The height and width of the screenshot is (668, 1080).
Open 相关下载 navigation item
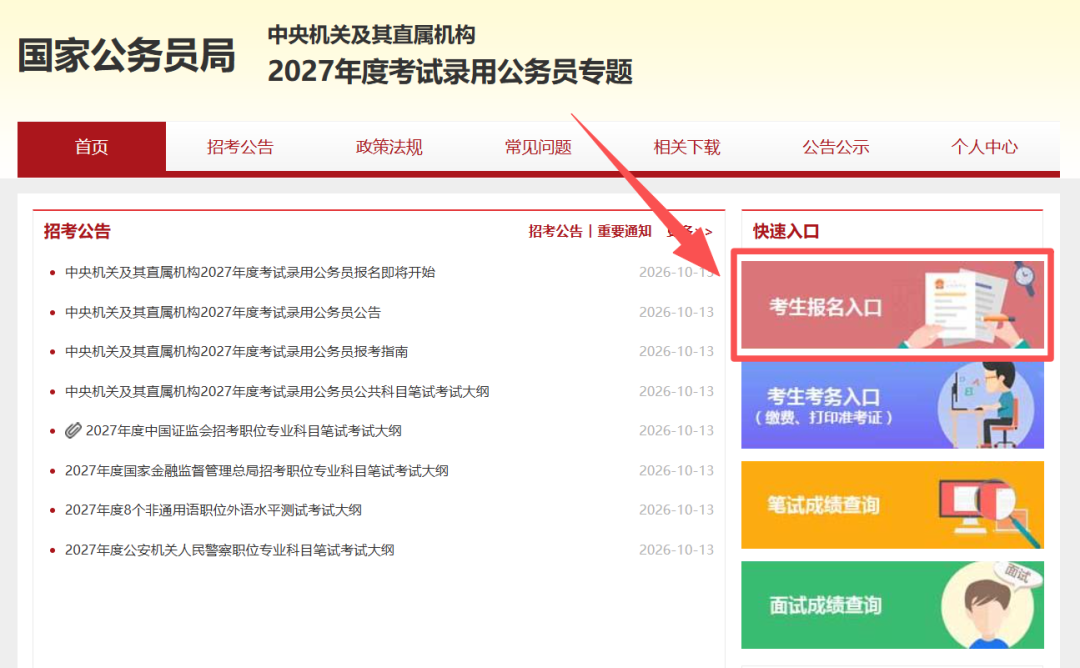point(687,147)
